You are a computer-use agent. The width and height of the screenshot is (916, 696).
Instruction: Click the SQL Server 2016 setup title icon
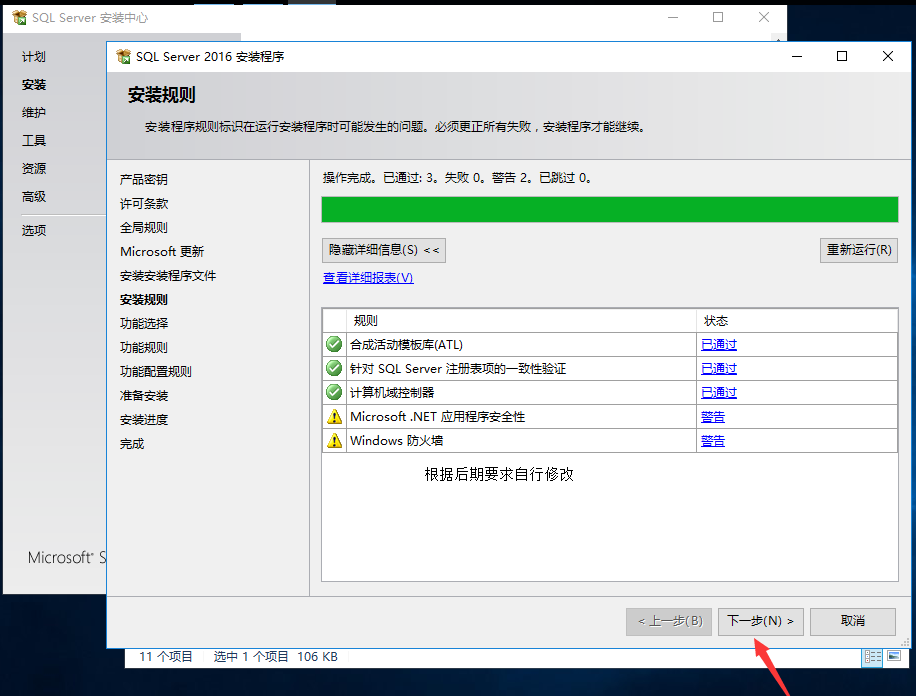pyautogui.click(x=124, y=57)
